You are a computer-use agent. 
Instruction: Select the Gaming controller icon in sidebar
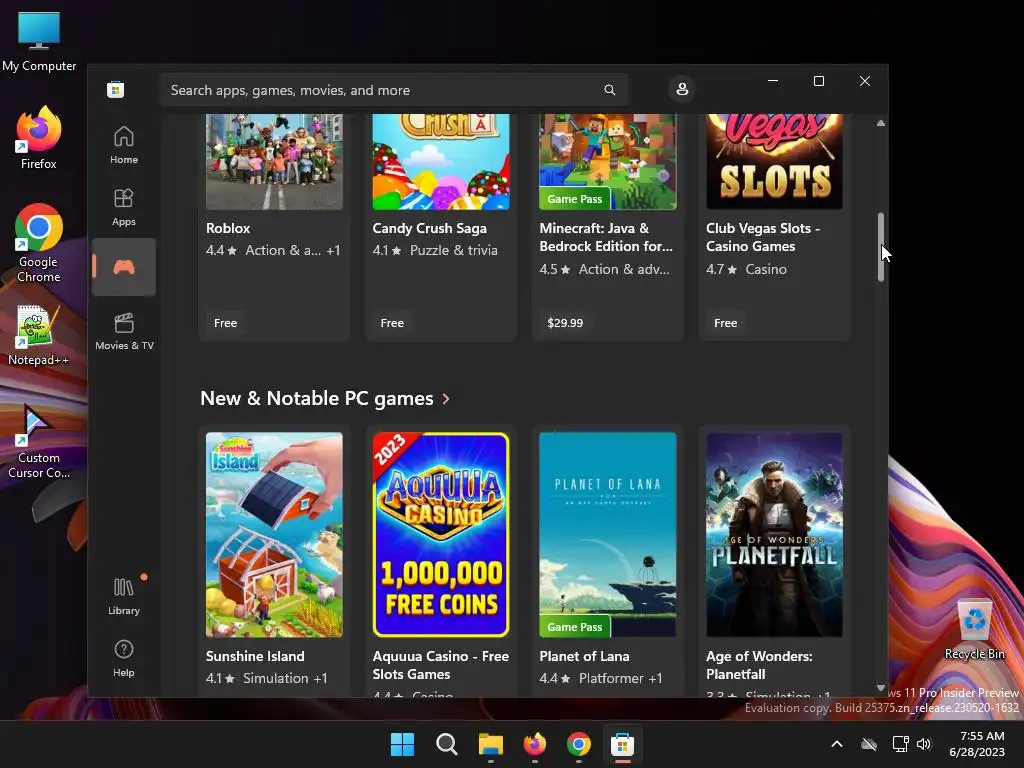point(123,266)
